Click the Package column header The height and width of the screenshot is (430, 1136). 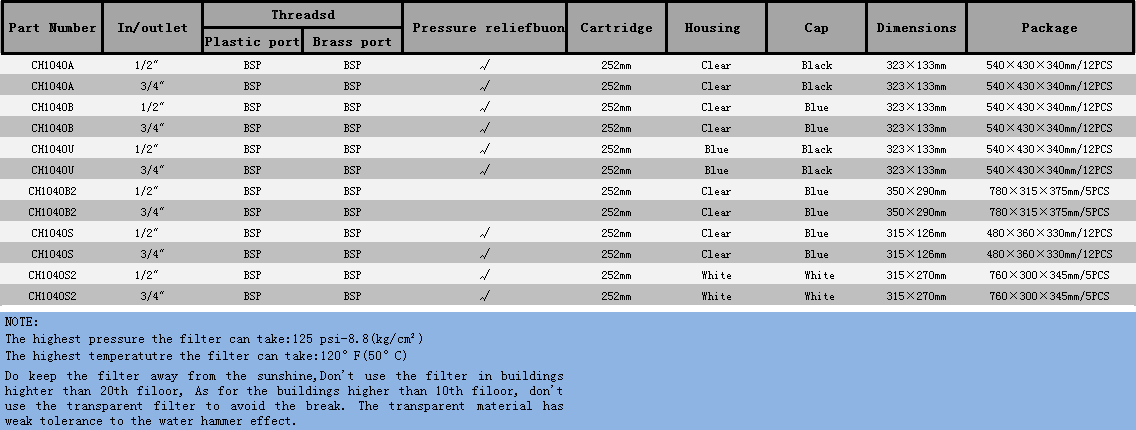pyautogui.click(x=1049, y=28)
